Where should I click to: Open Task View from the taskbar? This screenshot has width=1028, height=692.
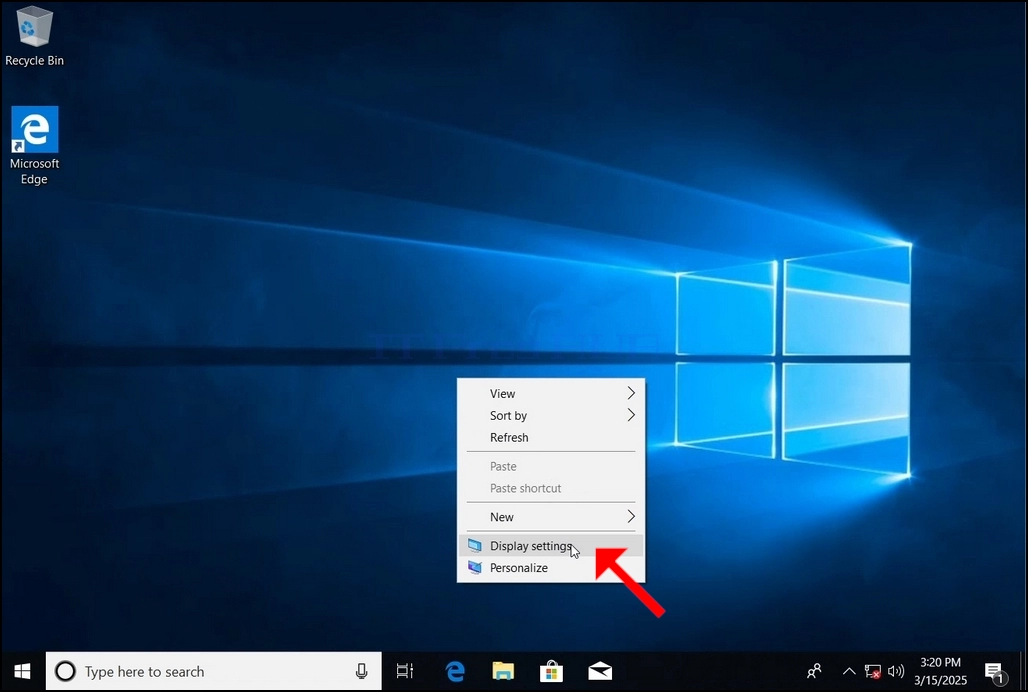[x=405, y=671]
